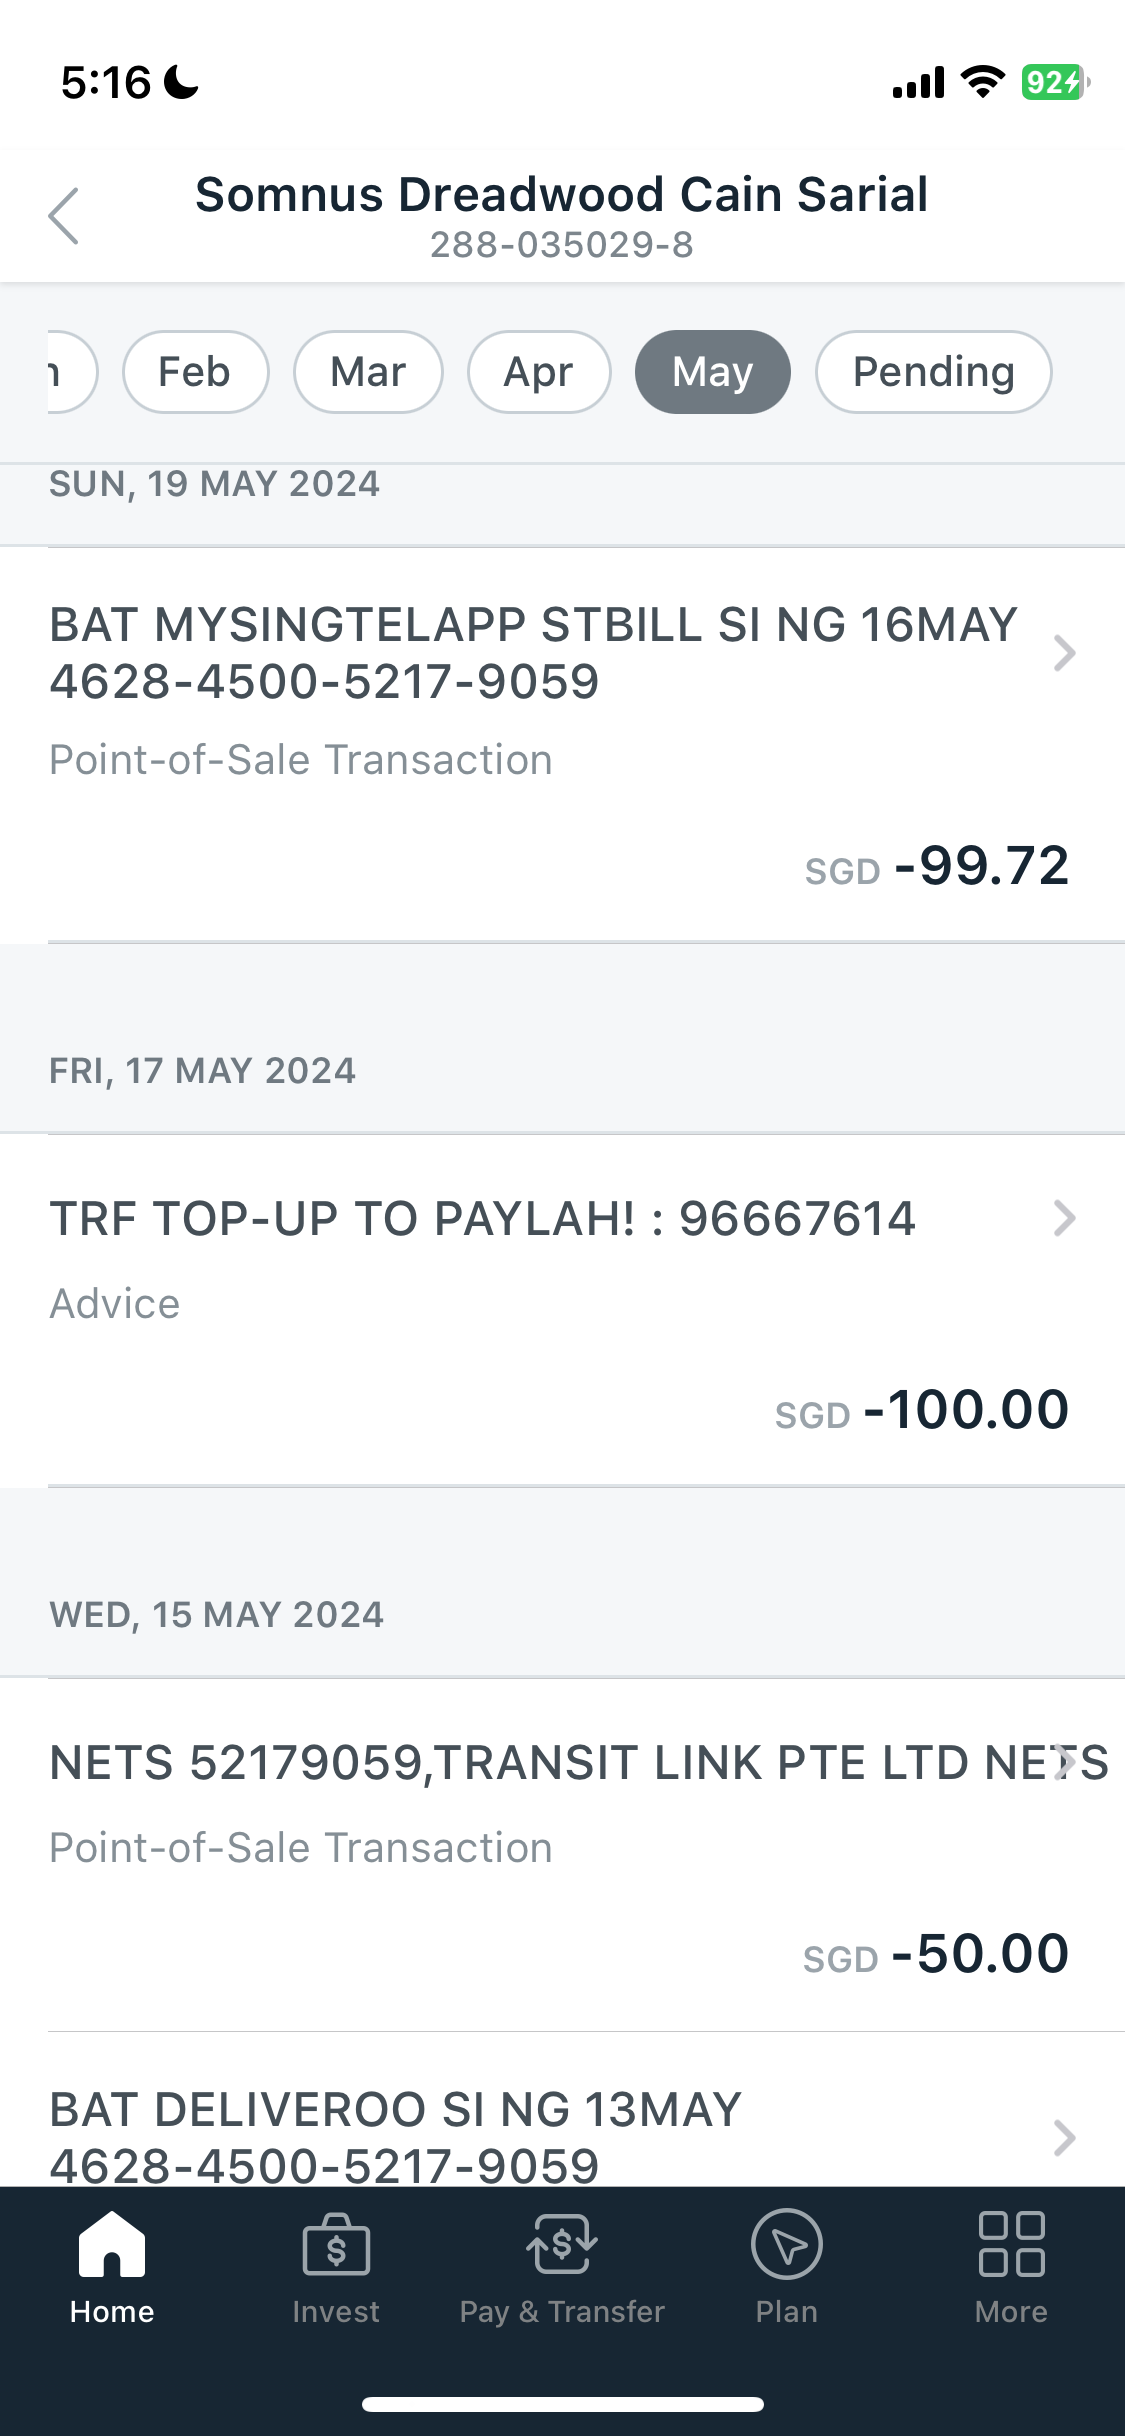Image resolution: width=1125 pixels, height=2436 pixels.
Task: Open the Home tab icon
Action: point(112,2244)
